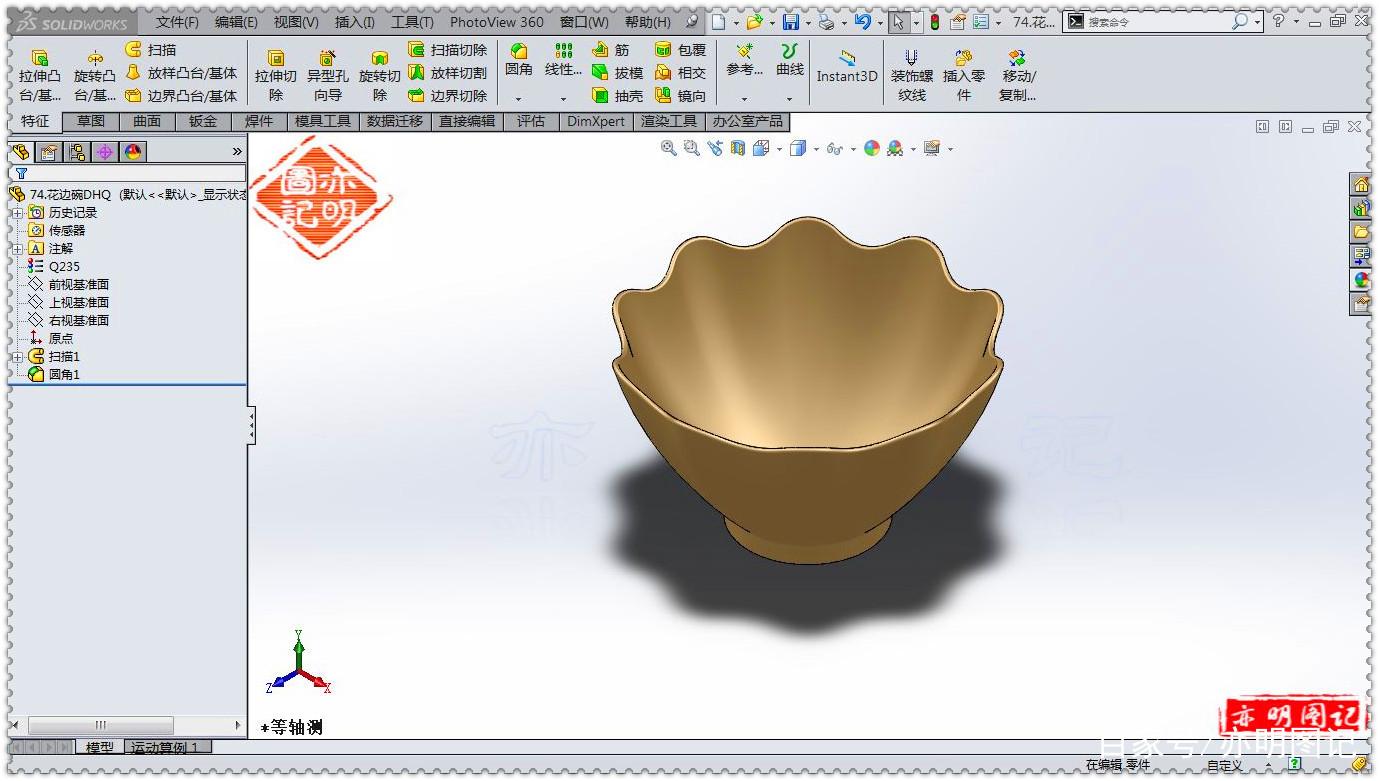
Task: Open the 异型孔向导 hole wizard
Action: click(327, 76)
